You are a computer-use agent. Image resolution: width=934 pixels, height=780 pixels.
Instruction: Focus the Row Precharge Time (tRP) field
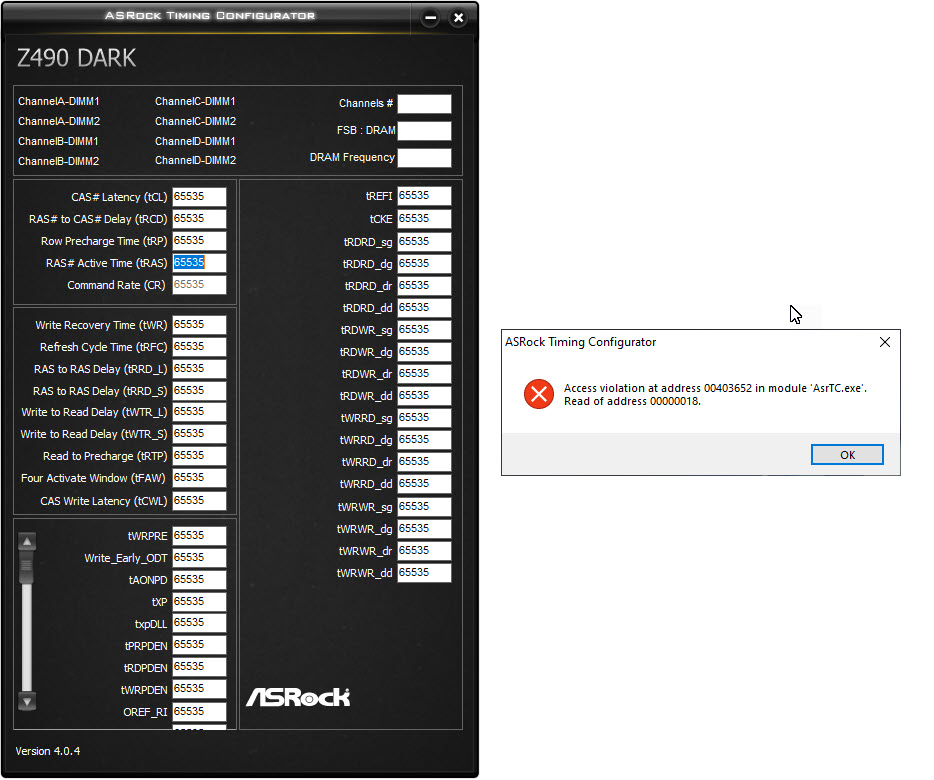tap(200, 241)
